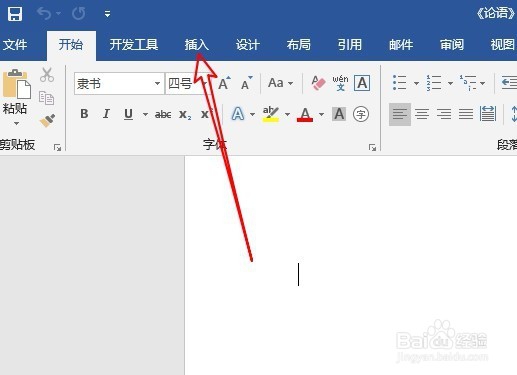Click the Copy icon

click(x=46, y=98)
